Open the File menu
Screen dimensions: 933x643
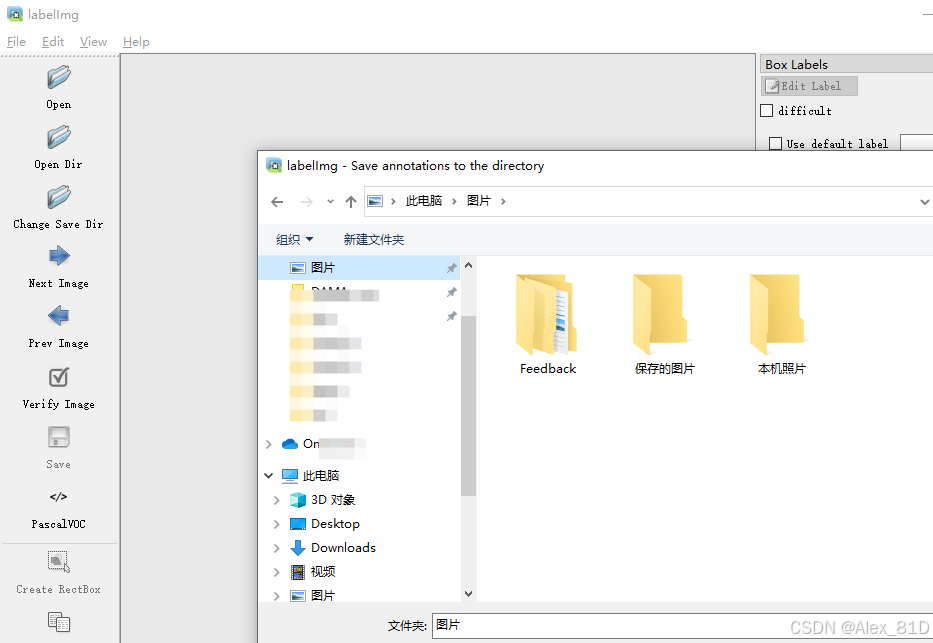click(16, 42)
